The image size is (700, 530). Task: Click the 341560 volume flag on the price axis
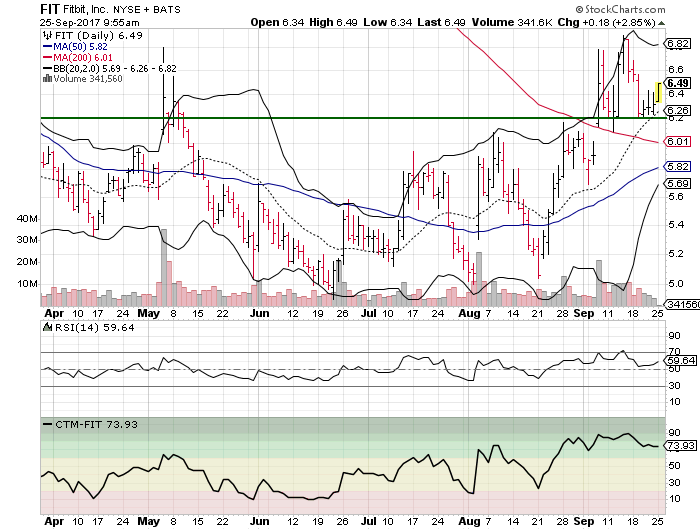click(x=682, y=305)
